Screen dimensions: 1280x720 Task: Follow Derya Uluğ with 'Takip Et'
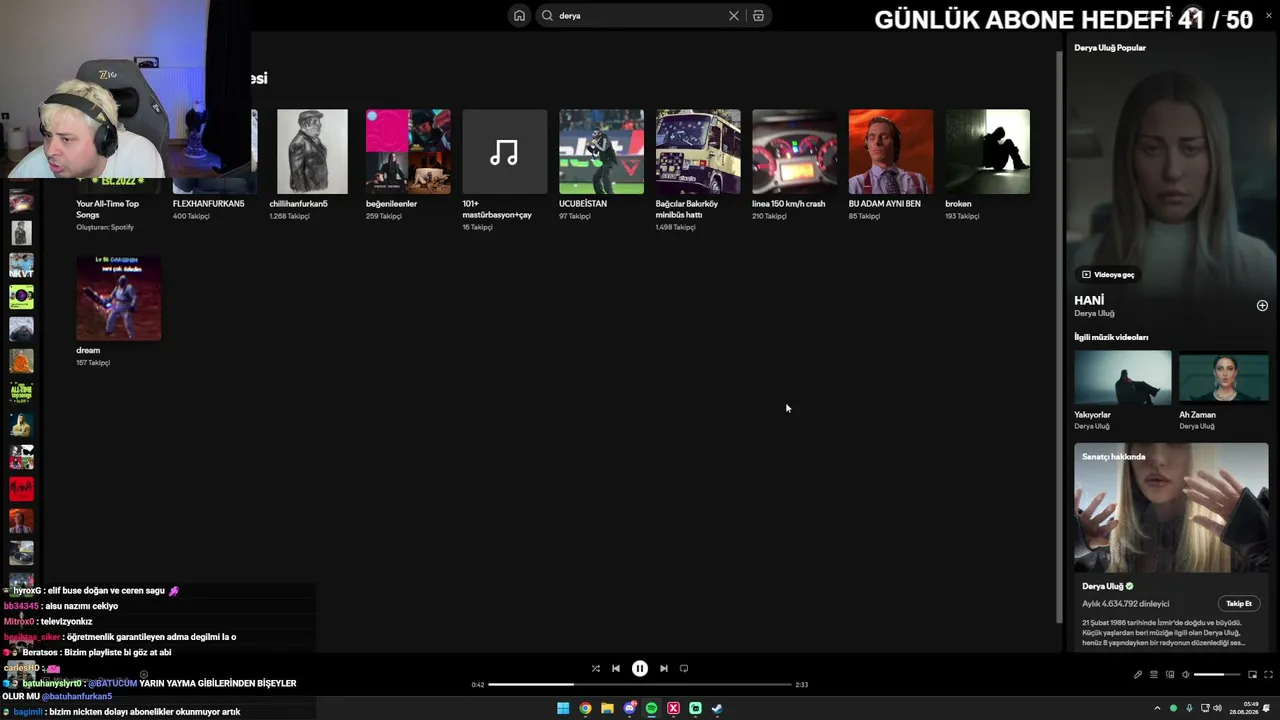point(1239,604)
